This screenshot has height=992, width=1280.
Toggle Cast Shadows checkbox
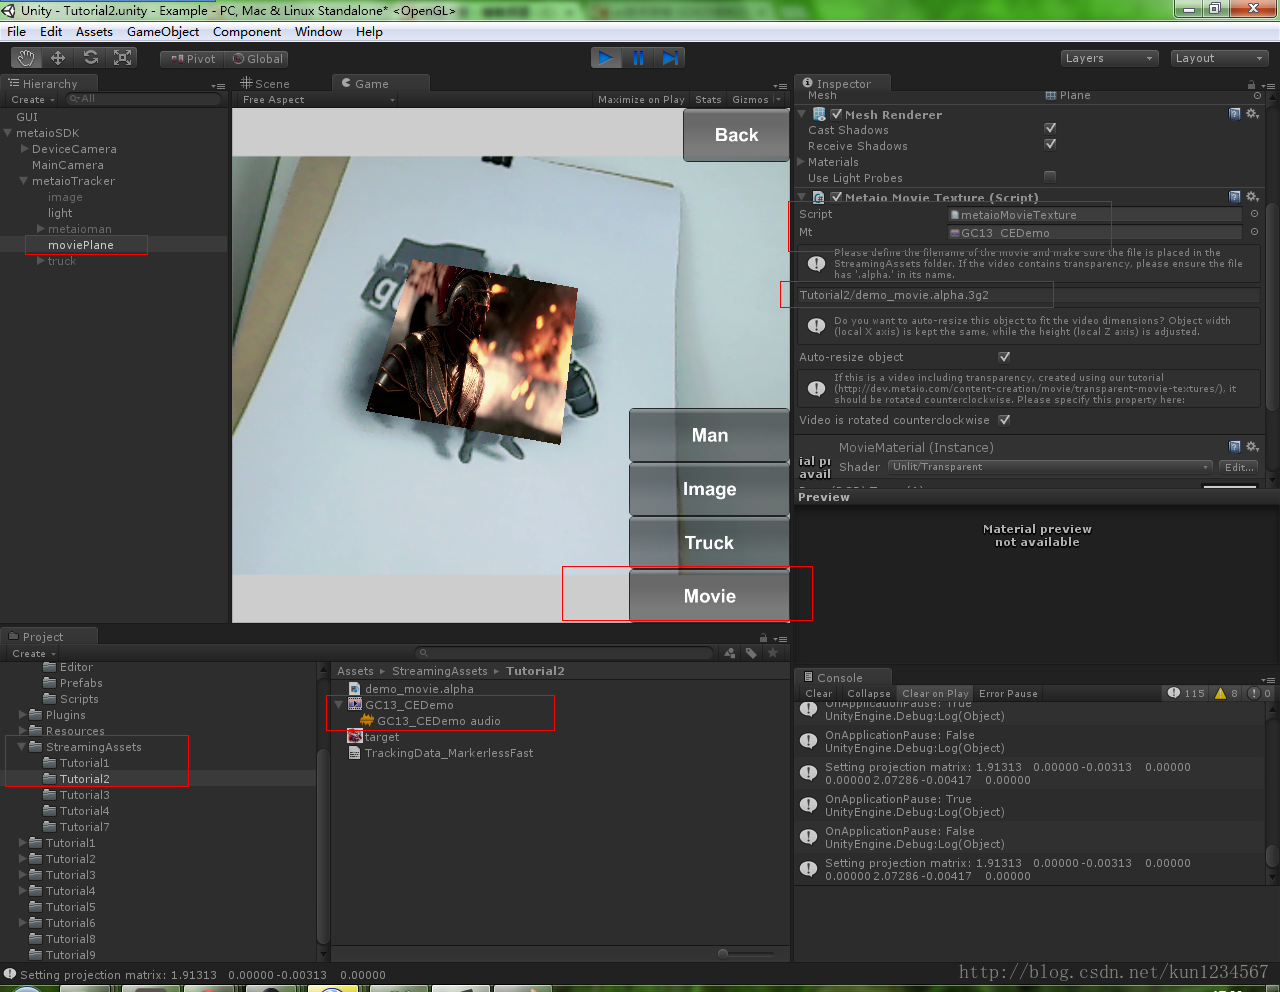(x=1050, y=128)
